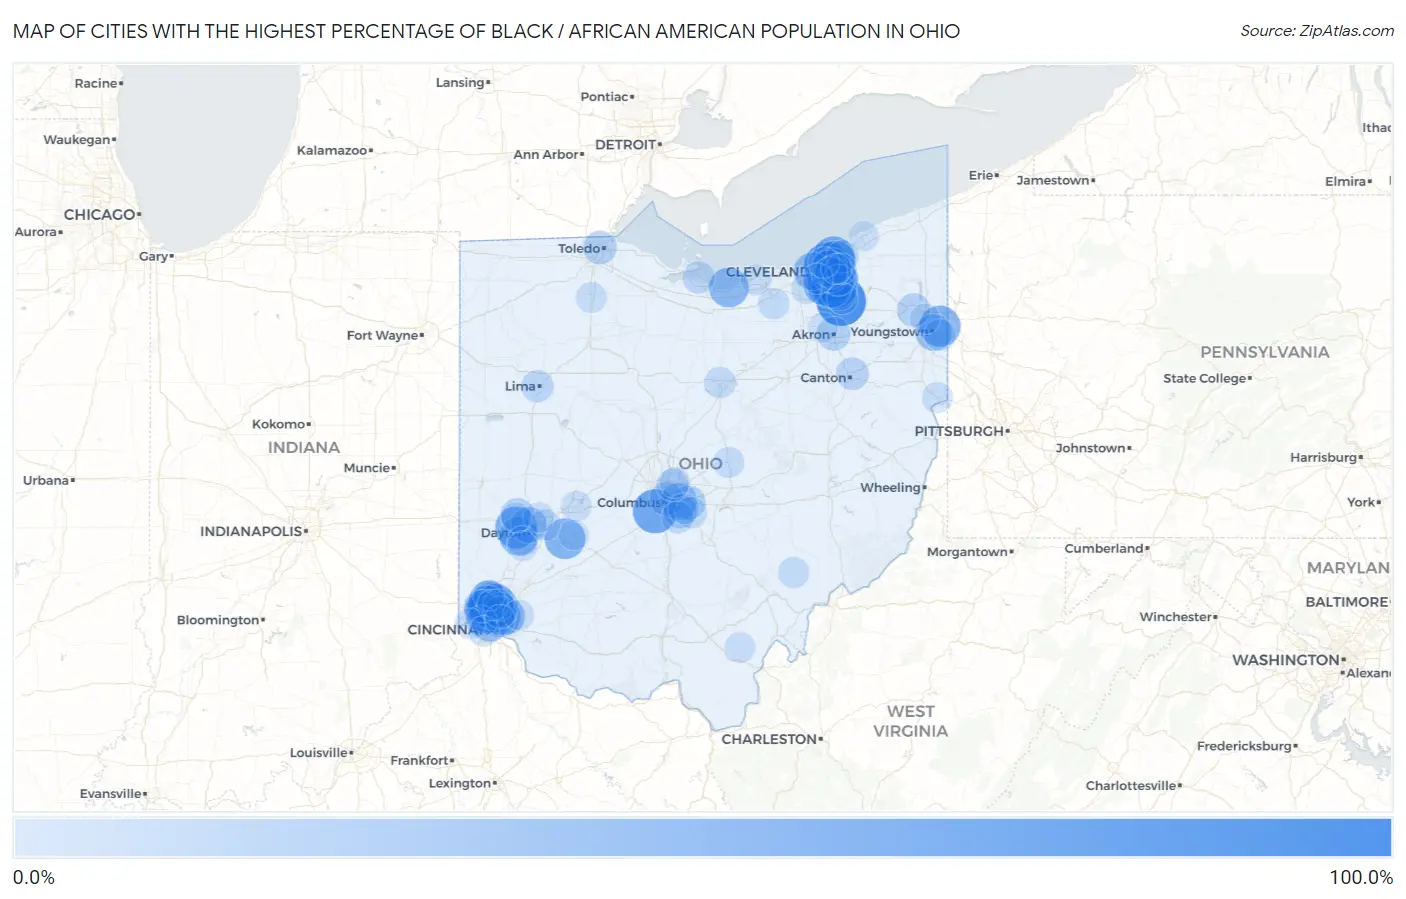Click the map title text
The image size is (1406, 899).
[484, 31]
